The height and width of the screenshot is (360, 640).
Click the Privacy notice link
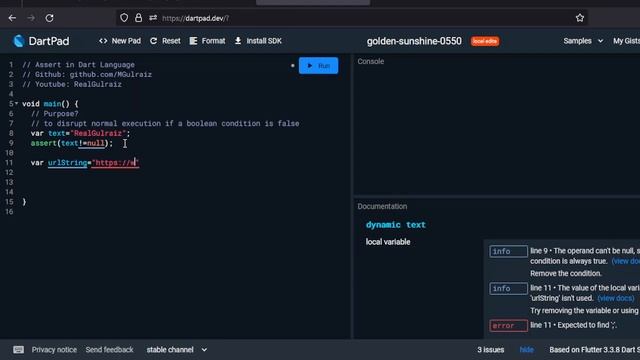(x=54, y=350)
